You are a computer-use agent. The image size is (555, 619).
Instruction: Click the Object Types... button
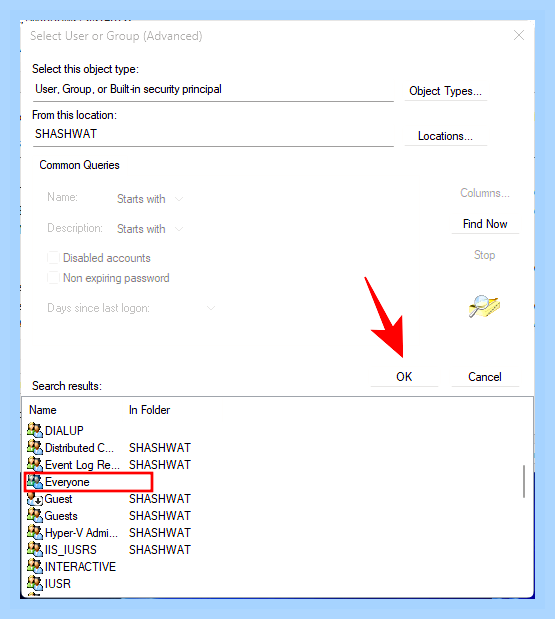point(445,91)
